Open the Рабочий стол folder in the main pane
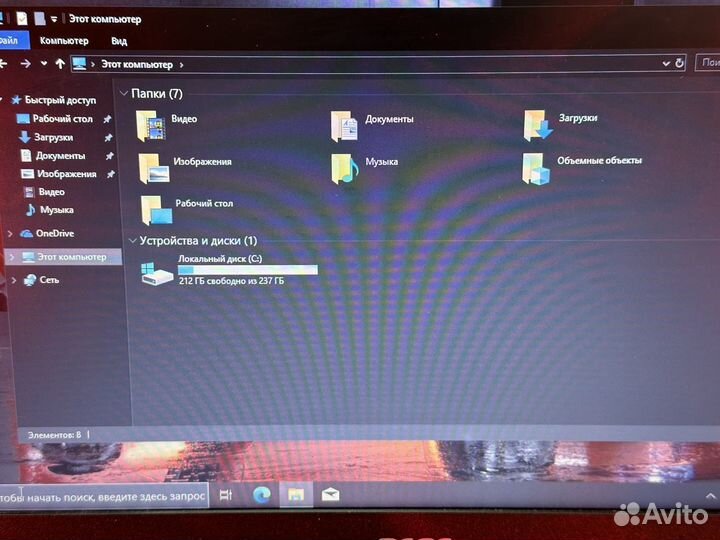Image resolution: width=720 pixels, height=540 pixels. pos(155,208)
